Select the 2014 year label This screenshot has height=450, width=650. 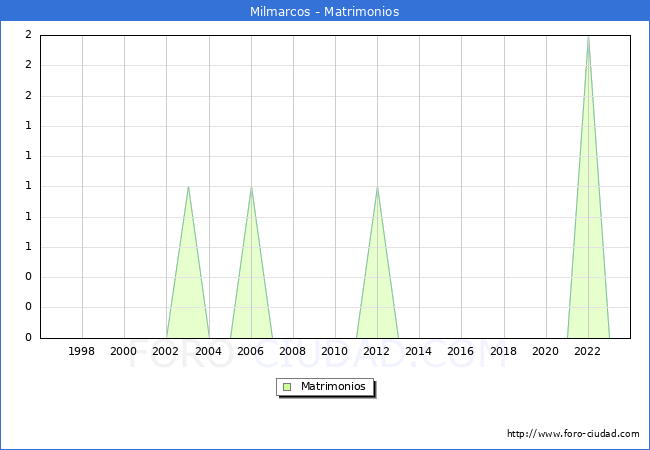(419, 351)
